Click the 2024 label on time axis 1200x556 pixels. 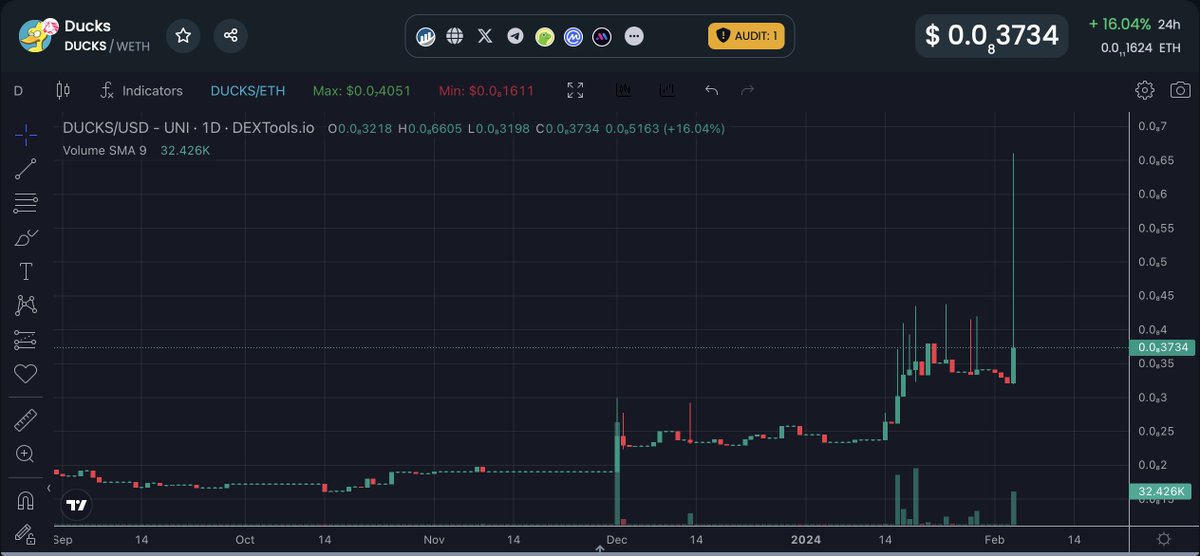pos(805,539)
